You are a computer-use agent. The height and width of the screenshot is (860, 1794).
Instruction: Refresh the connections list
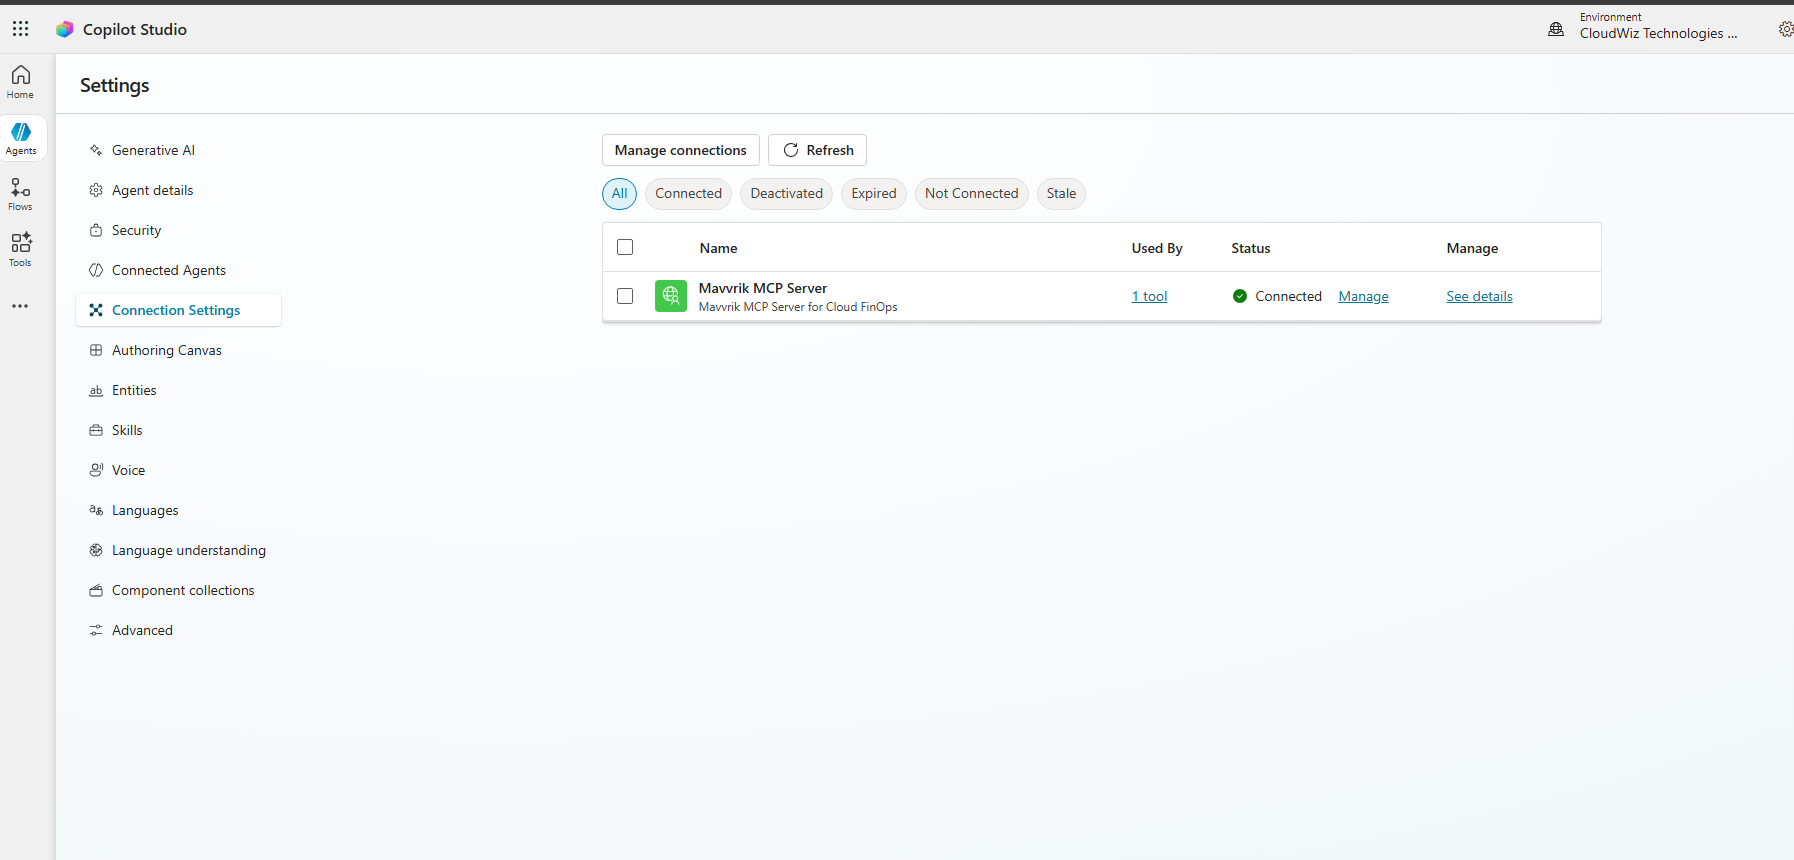[x=817, y=150]
